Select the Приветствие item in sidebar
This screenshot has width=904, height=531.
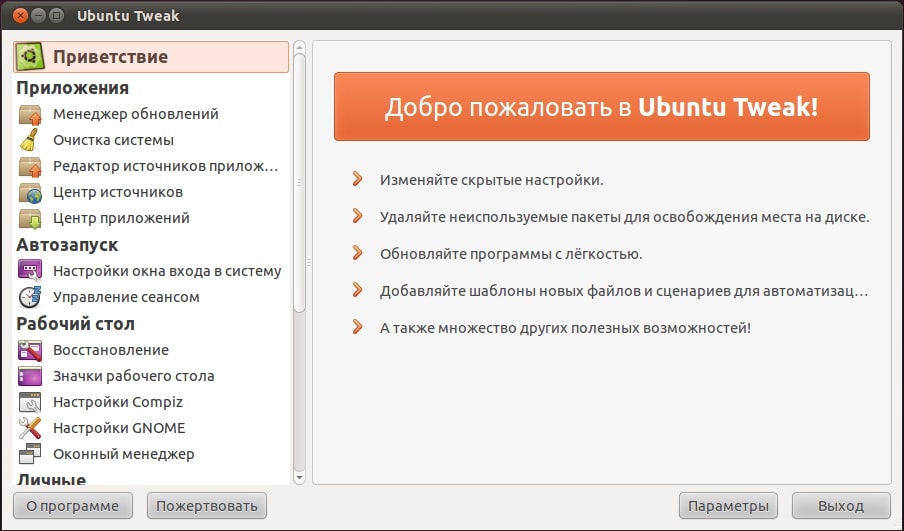coord(150,57)
